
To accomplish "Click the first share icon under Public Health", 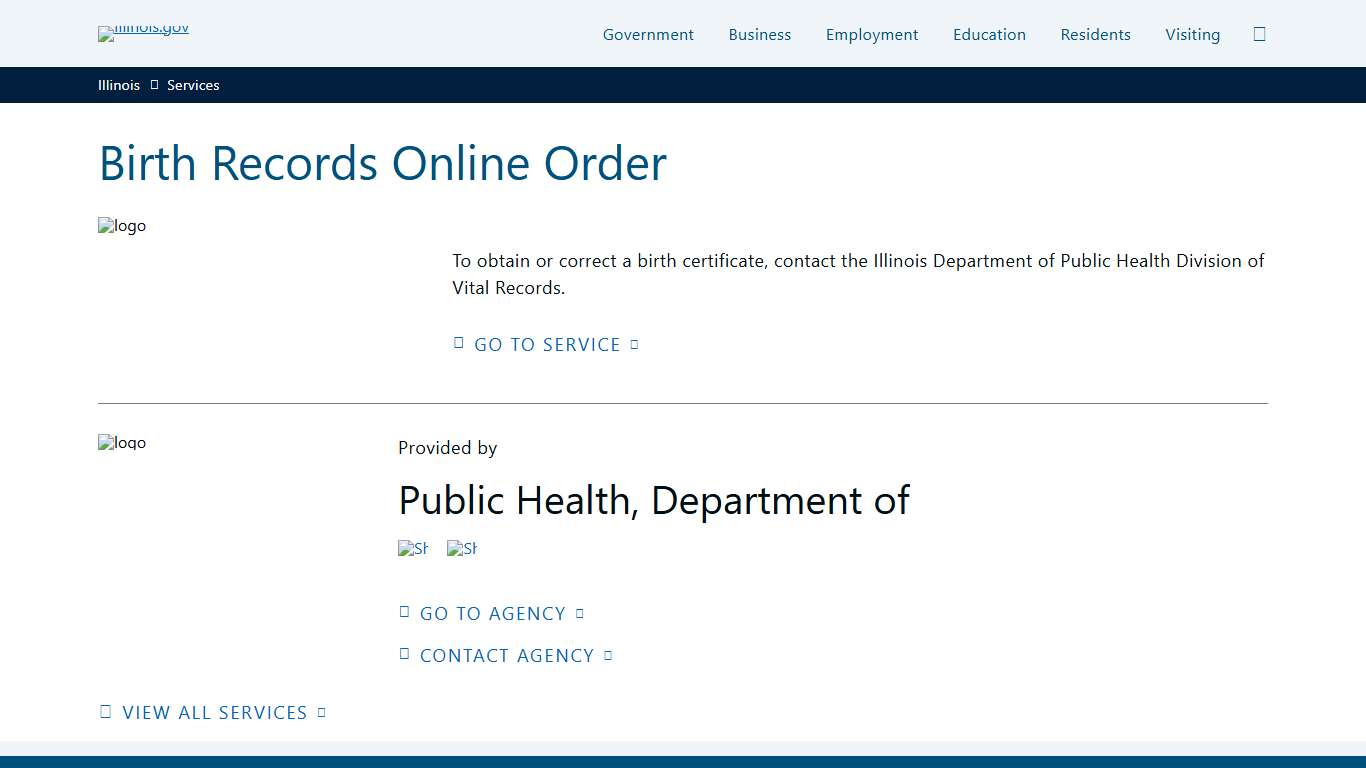I will point(413,548).
